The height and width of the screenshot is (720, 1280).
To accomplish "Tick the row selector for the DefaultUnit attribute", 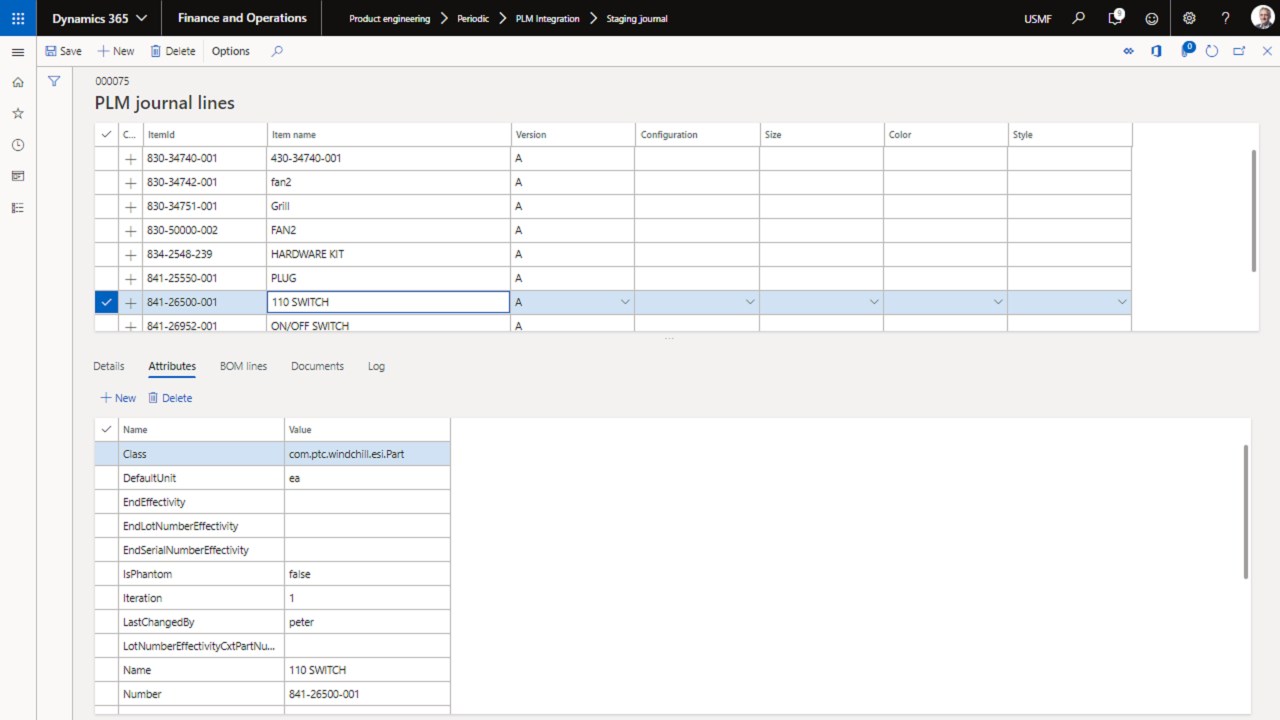I will coord(106,478).
